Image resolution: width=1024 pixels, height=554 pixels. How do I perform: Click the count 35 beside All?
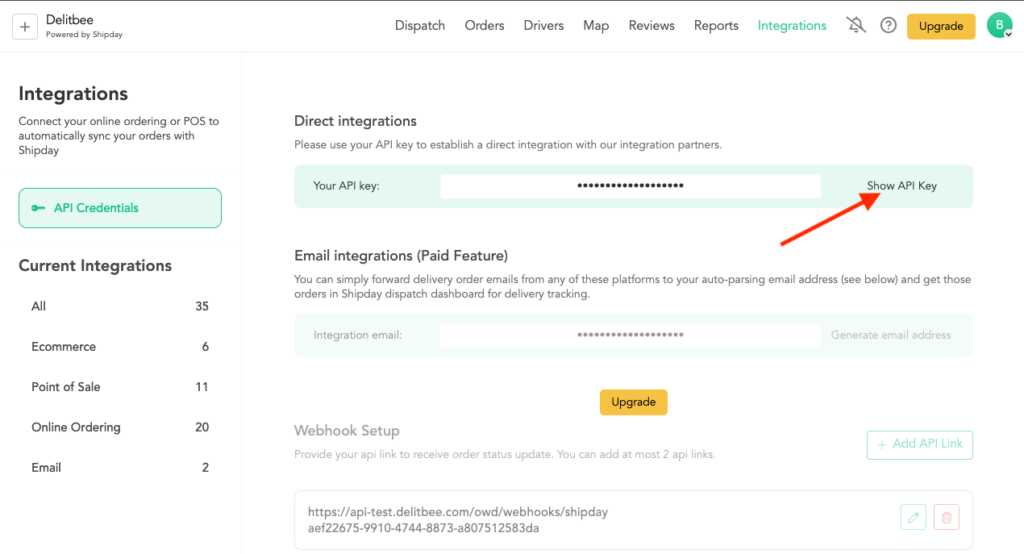point(202,306)
